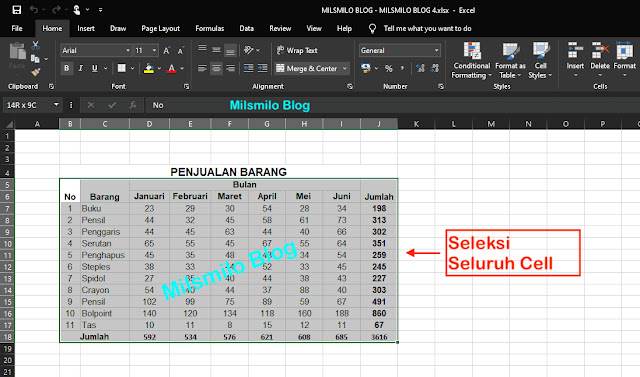Open Format as Table gallery
The image size is (640, 377).
pos(510,60)
